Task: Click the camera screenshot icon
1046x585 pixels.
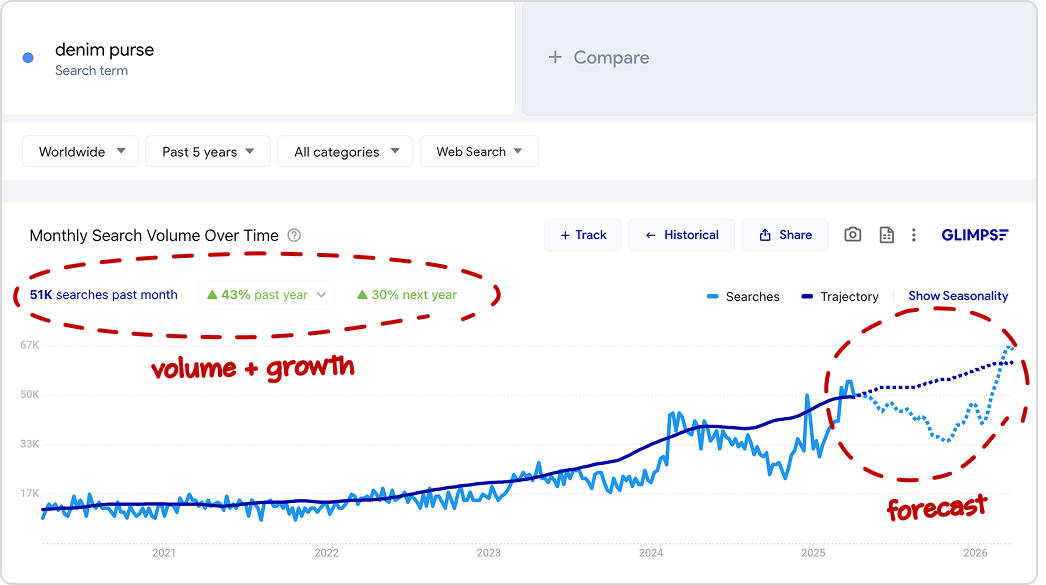Action: click(x=852, y=235)
